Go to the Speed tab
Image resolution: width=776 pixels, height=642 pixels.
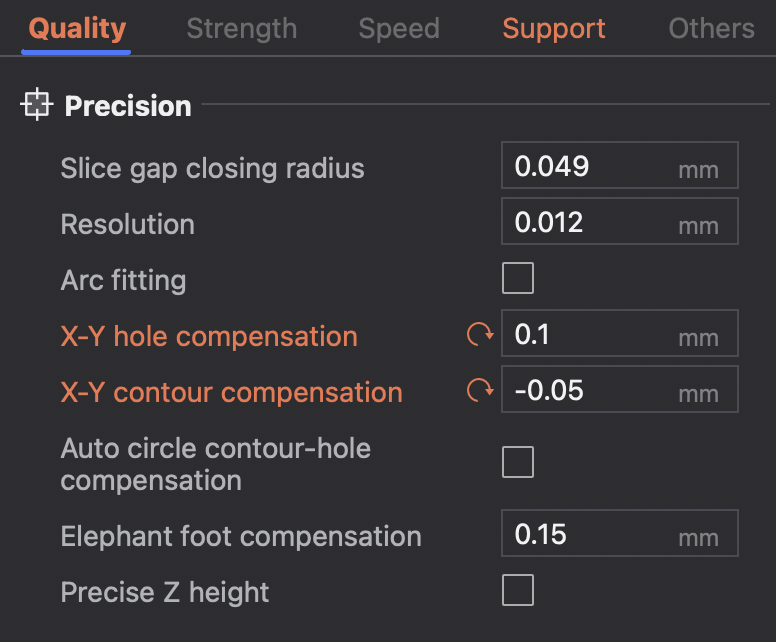399,28
